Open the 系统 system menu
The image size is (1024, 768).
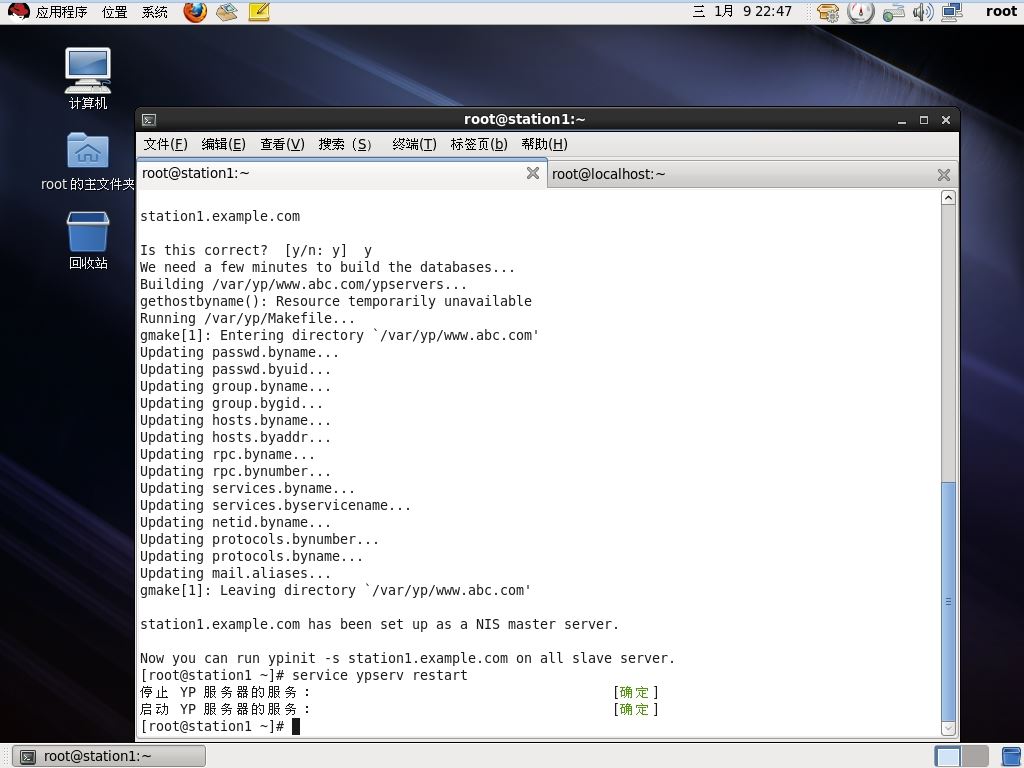[x=155, y=12]
